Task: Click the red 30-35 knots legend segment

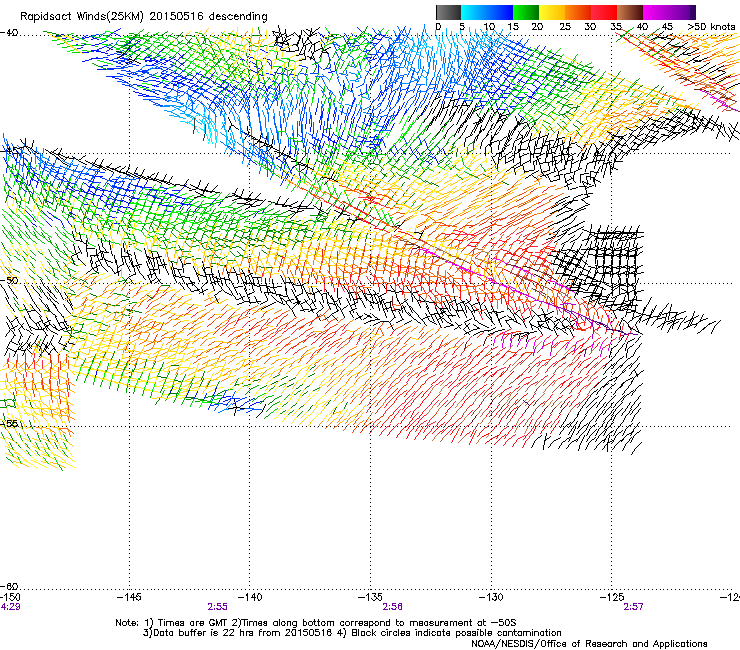Action: [604, 12]
